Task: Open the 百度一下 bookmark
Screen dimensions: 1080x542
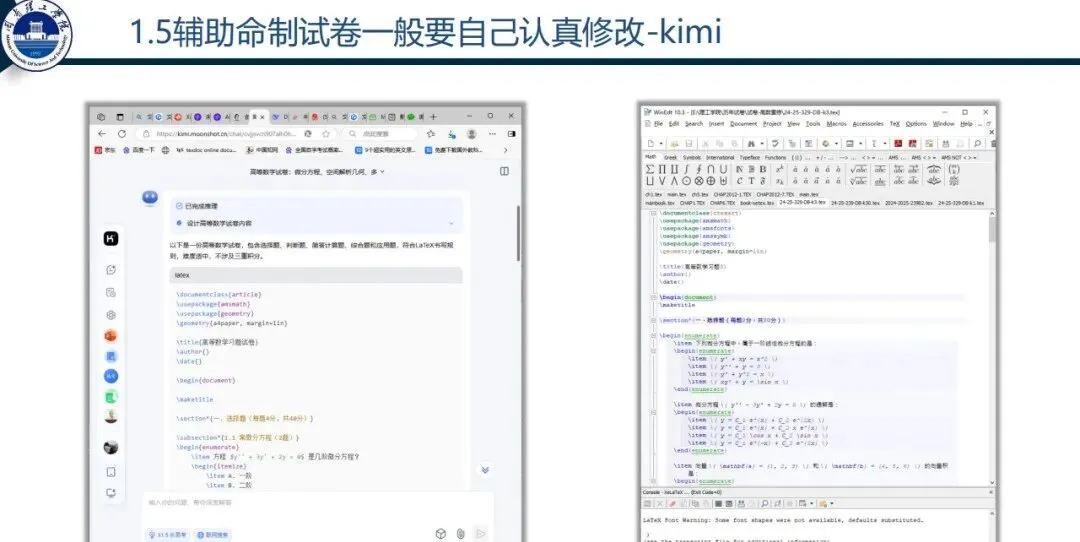Action: pyautogui.click(x=138, y=149)
